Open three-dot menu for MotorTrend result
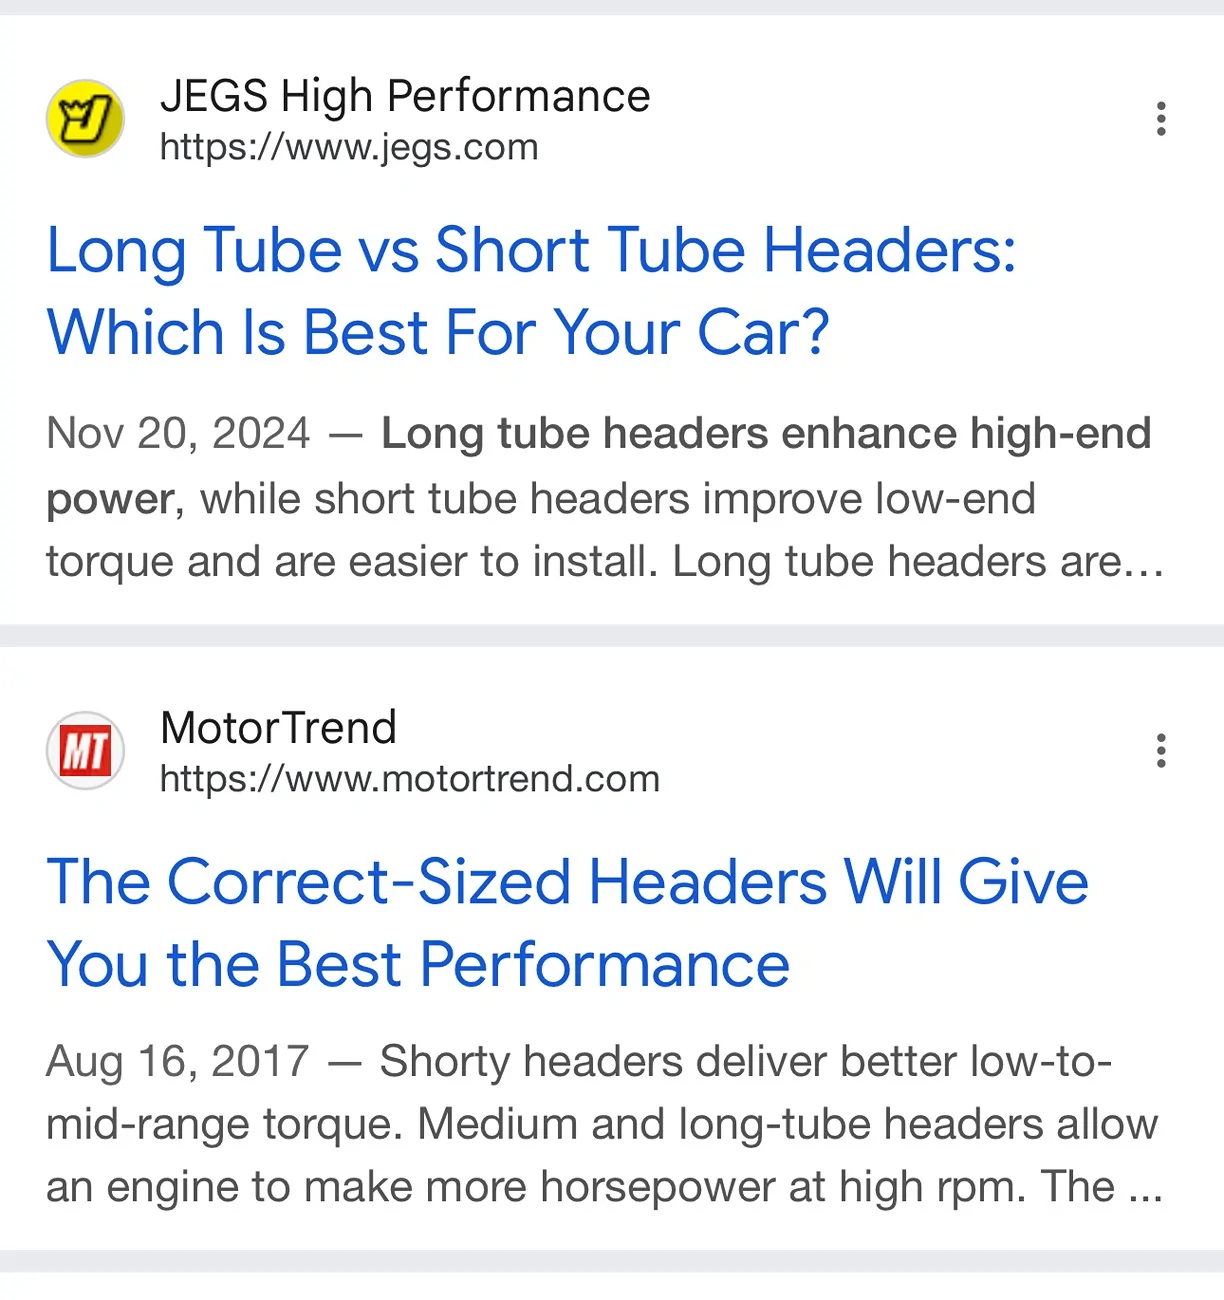This screenshot has height=1300, width=1224. pos(1161,751)
